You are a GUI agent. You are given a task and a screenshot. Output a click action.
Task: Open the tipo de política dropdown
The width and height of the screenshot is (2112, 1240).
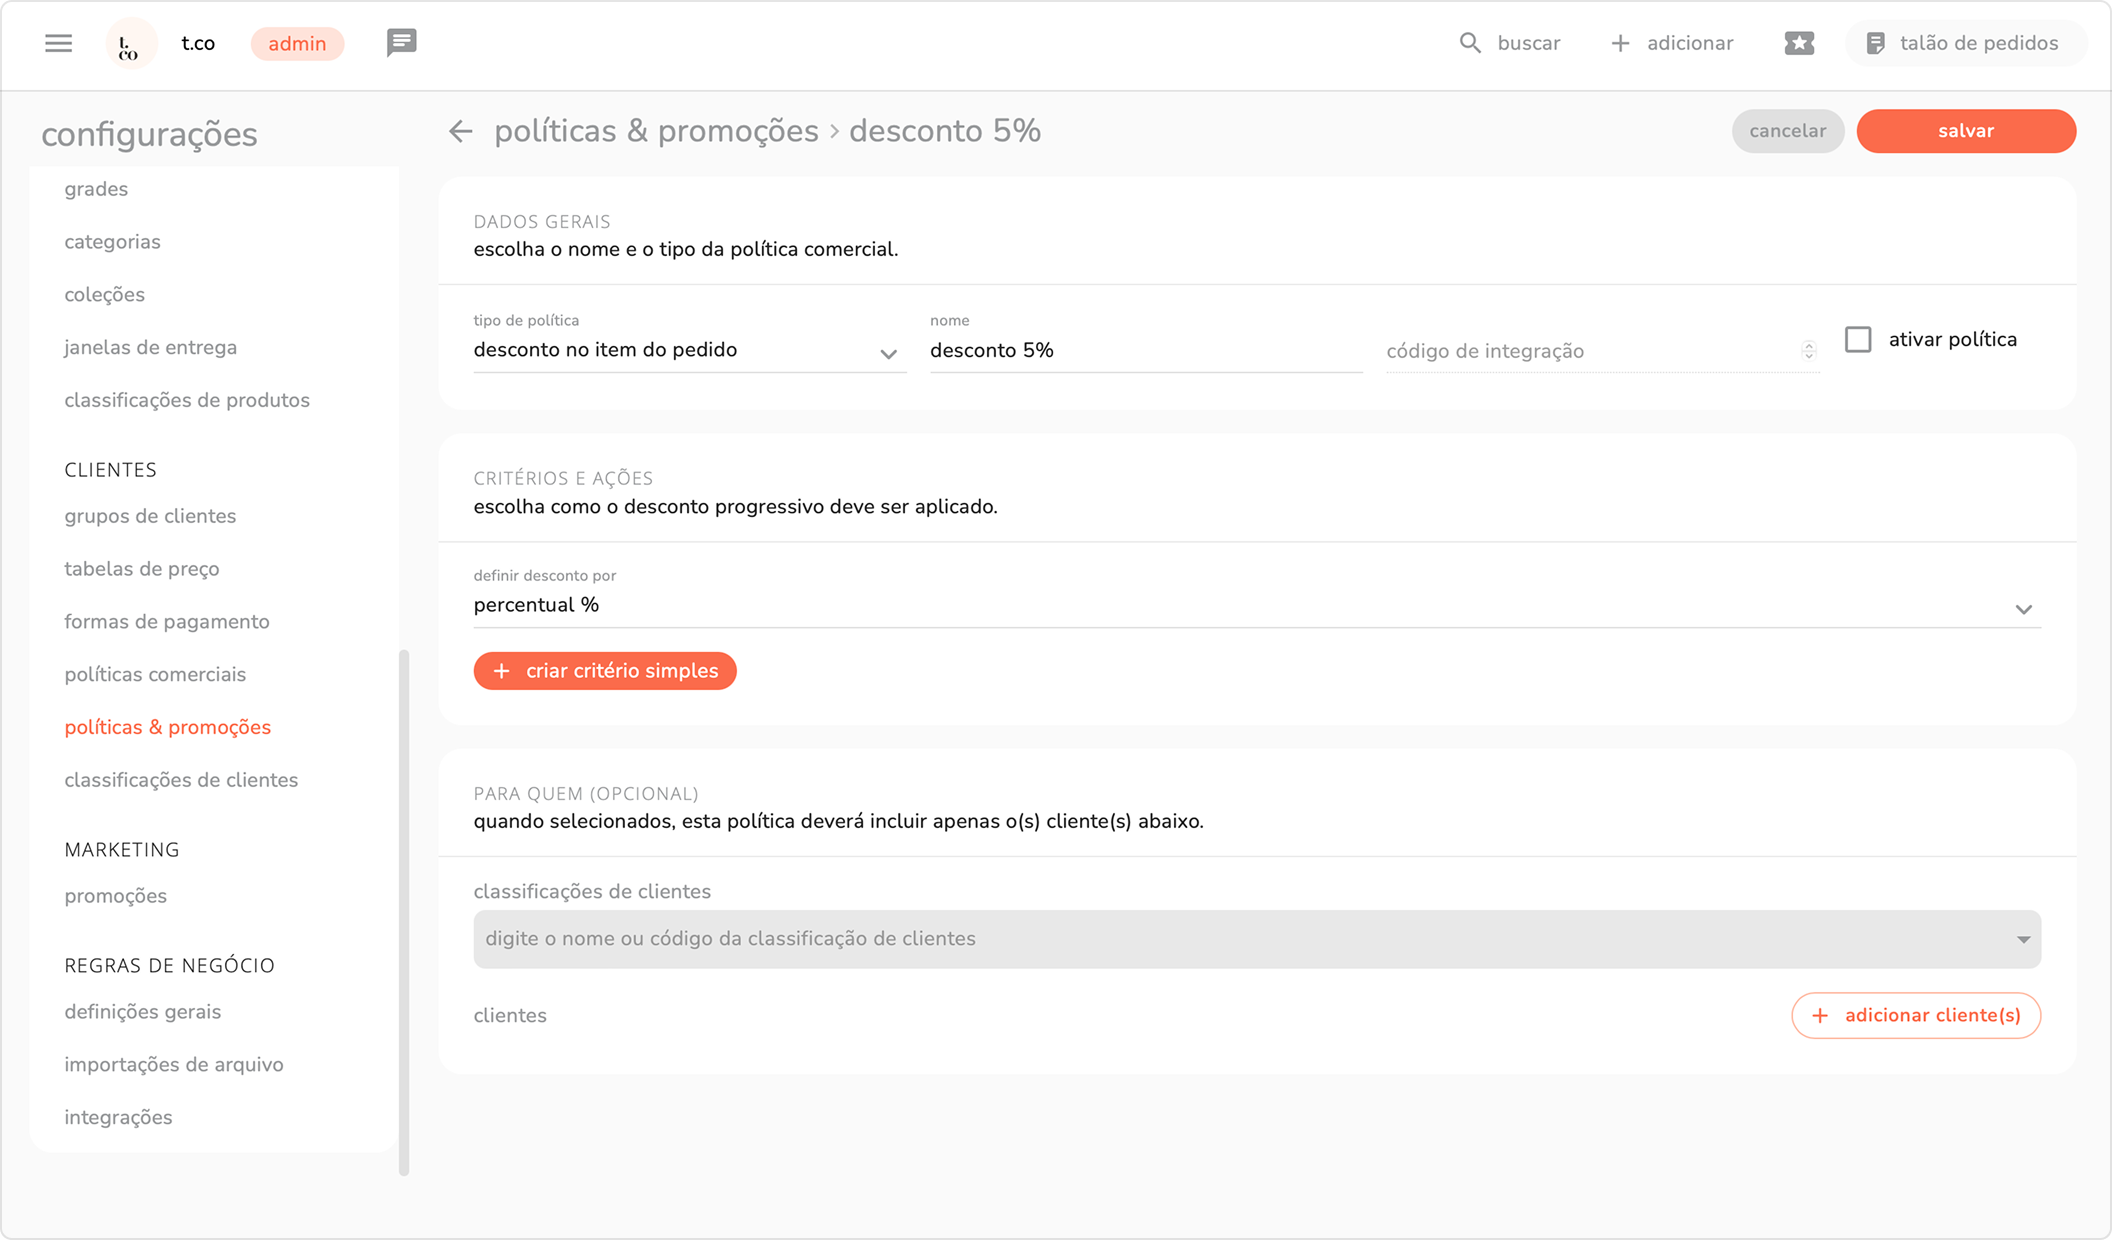(688, 351)
